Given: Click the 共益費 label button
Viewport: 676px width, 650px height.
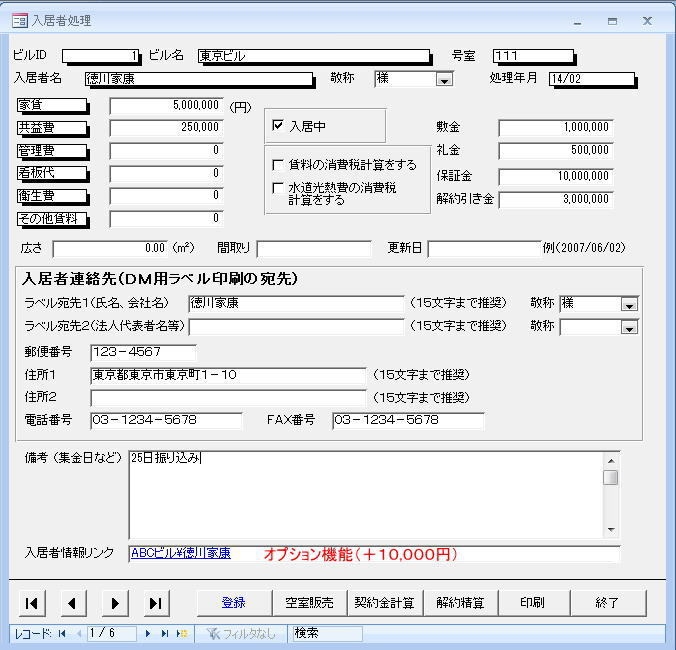Looking at the screenshot, I should (52, 128).
